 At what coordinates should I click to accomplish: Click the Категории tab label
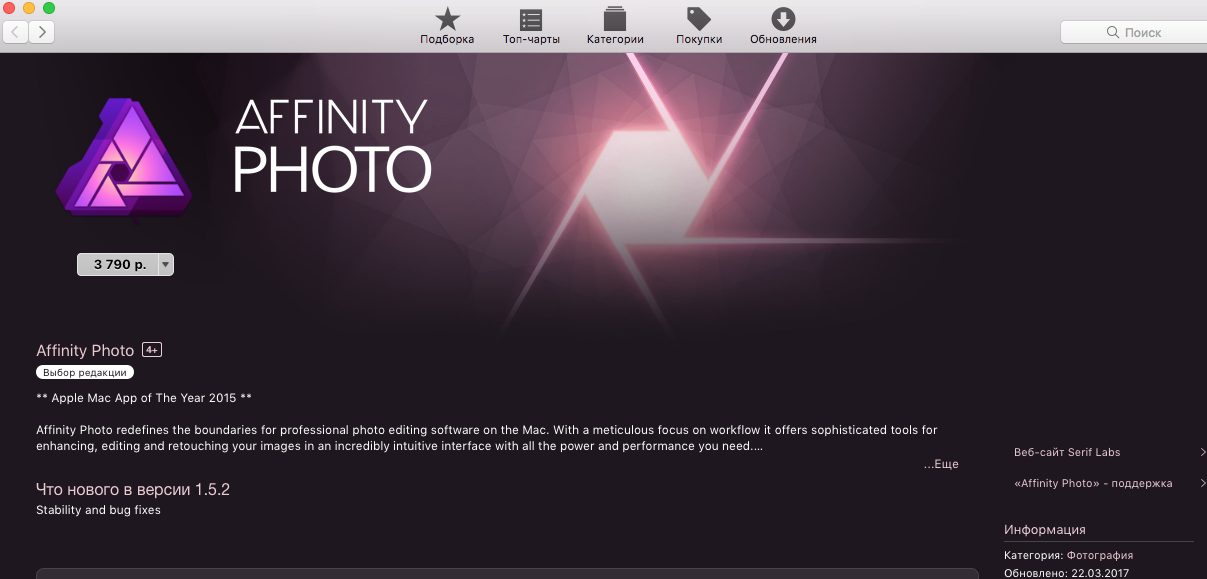(x=615, y=39)
